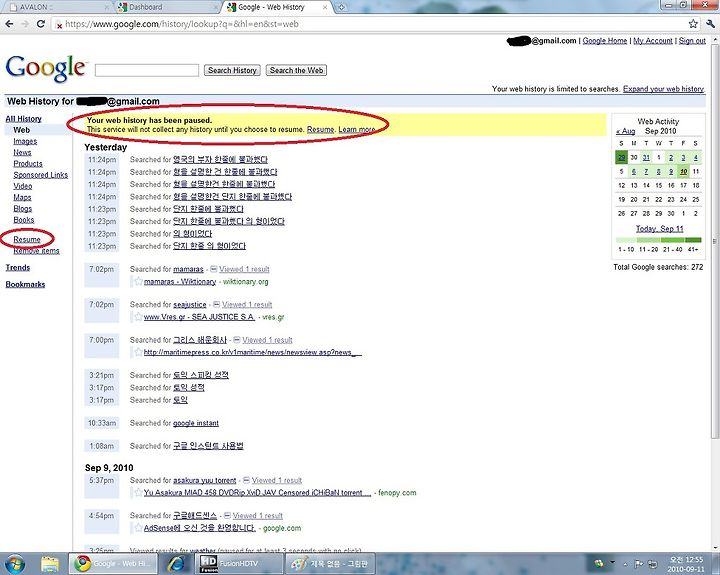Click the Chrome Web History taskbar button
This screenshot has height=575, width=720.
[x=113, y=564]
